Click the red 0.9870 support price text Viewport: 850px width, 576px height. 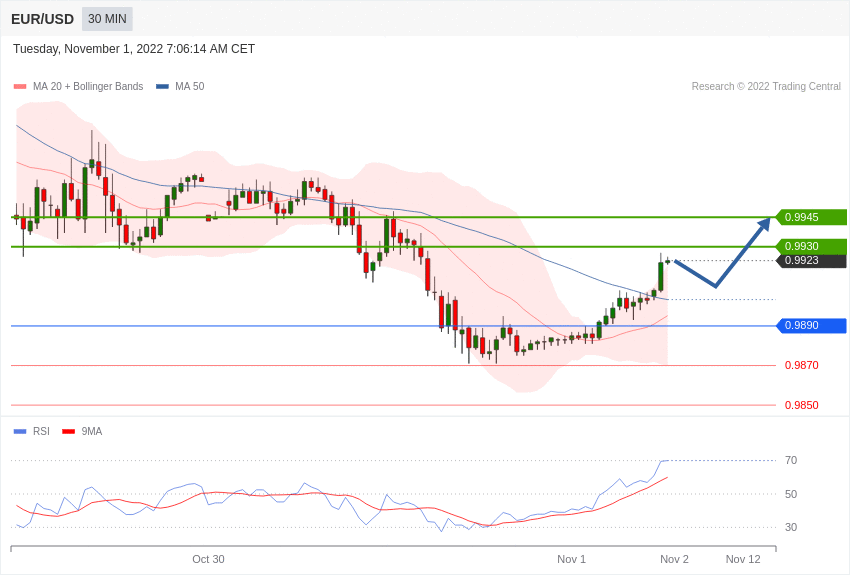click(802, 365)
